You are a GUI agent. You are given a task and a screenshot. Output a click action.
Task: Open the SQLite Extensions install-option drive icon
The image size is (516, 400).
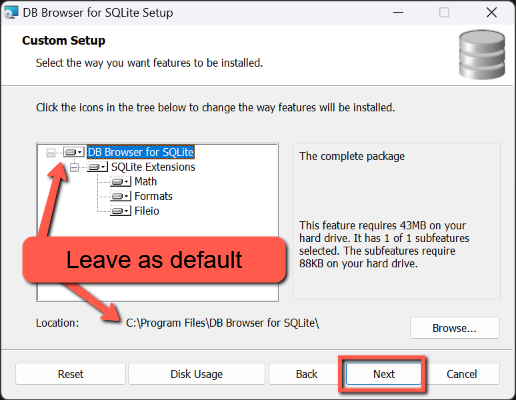click(x=97, y=167)
